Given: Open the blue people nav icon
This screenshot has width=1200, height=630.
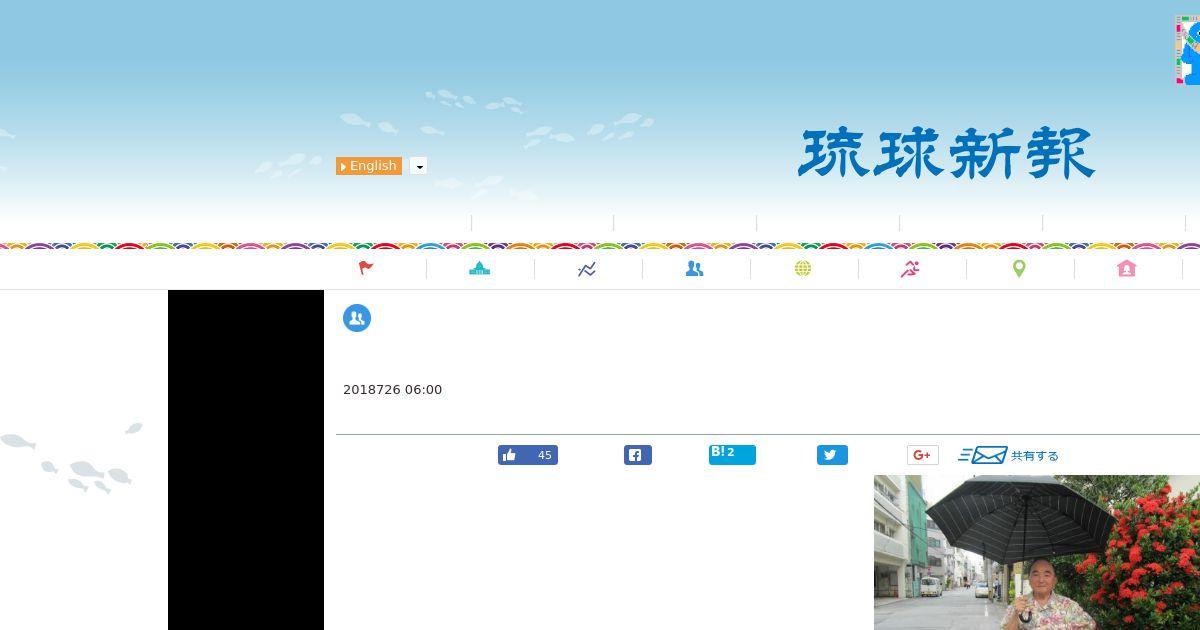Looking at the screenshot, I should pos(695,268).
